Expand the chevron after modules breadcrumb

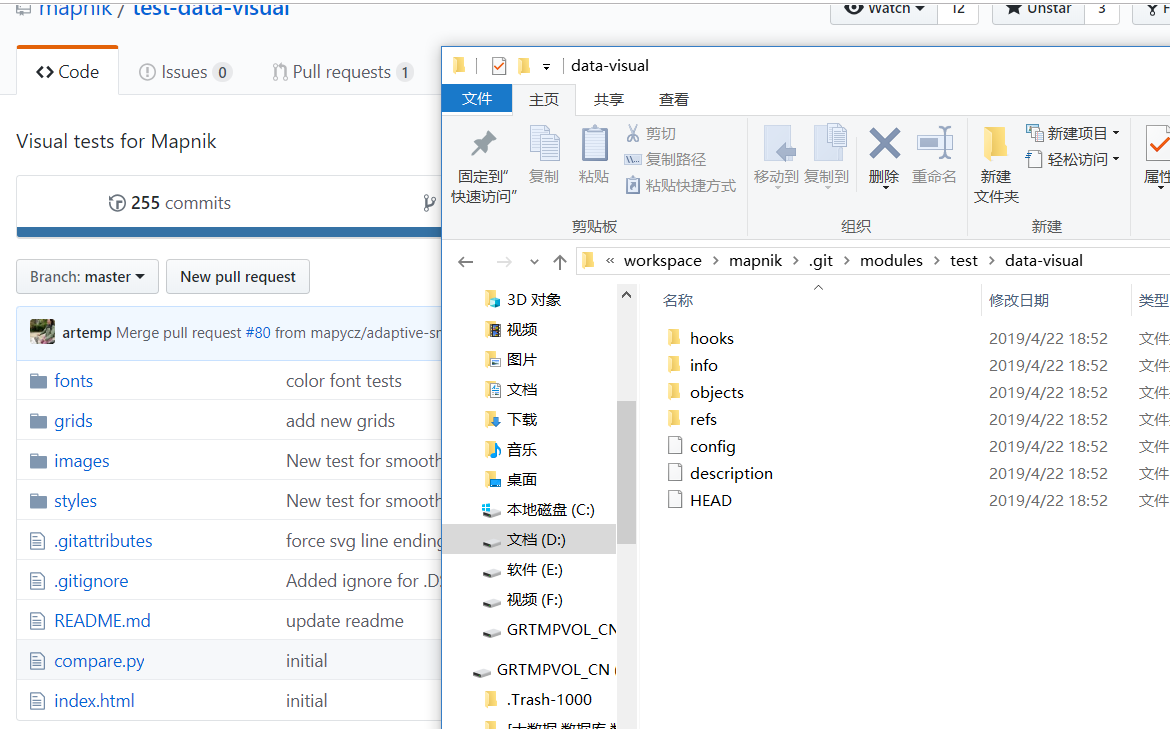pos(936,260)
